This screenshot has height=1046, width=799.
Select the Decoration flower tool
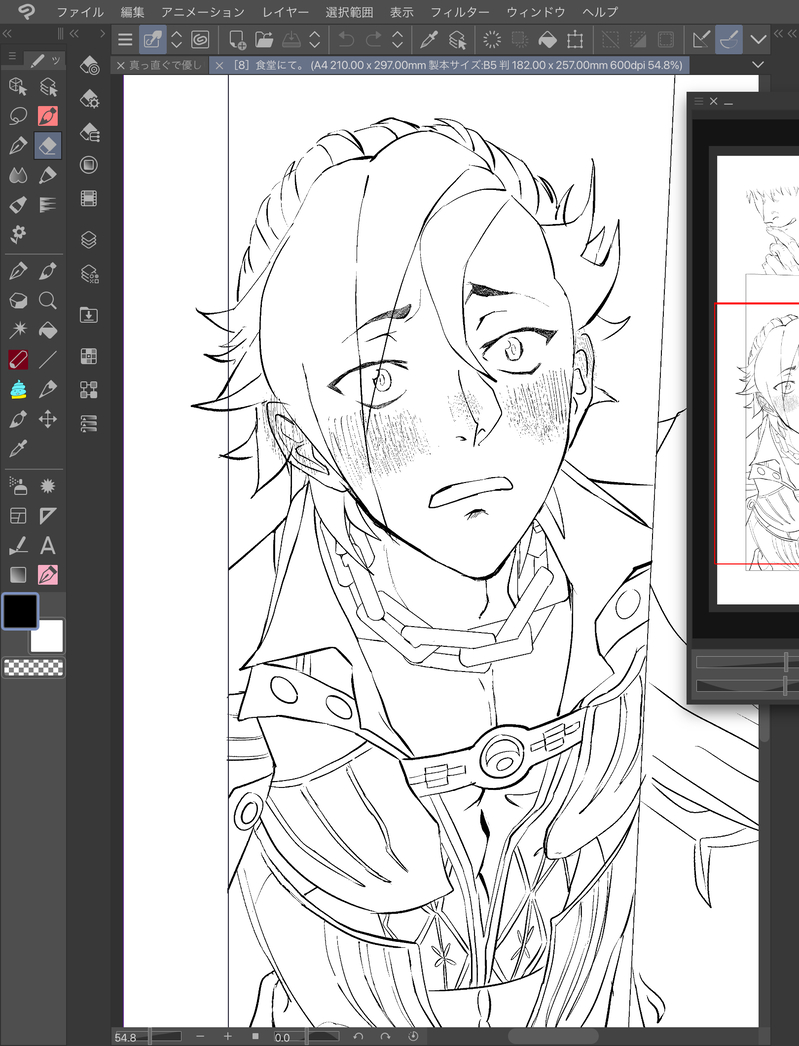click(x=18, y=233)
